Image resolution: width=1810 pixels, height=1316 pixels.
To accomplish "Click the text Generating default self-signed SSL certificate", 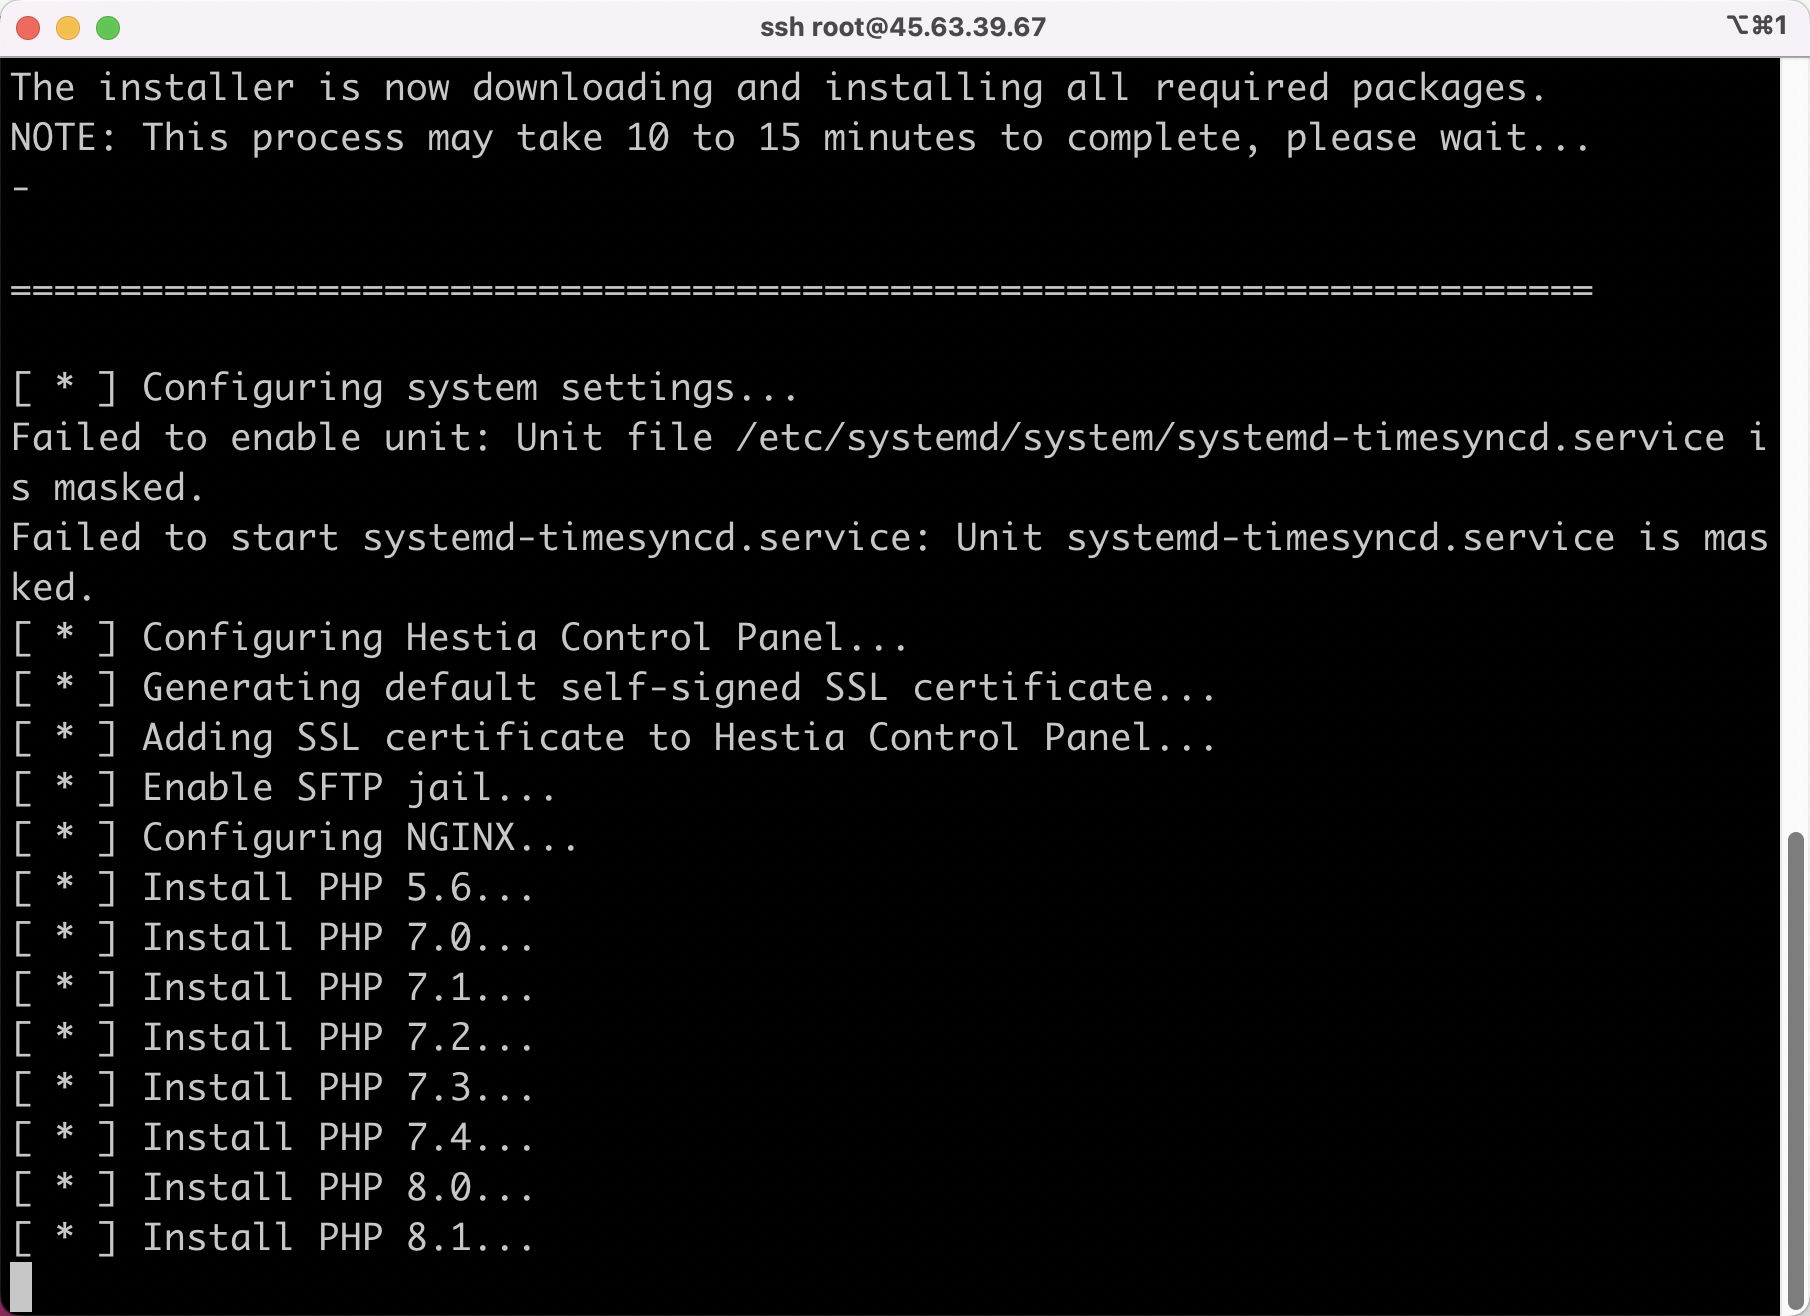I will pyautogui.click(x=678, y=688).
